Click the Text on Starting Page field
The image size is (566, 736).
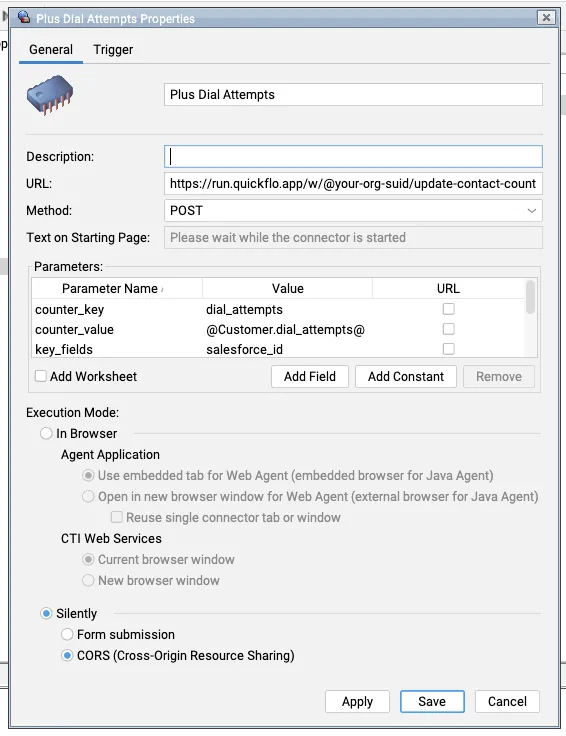pyautogui.click(x=353, y=238)
